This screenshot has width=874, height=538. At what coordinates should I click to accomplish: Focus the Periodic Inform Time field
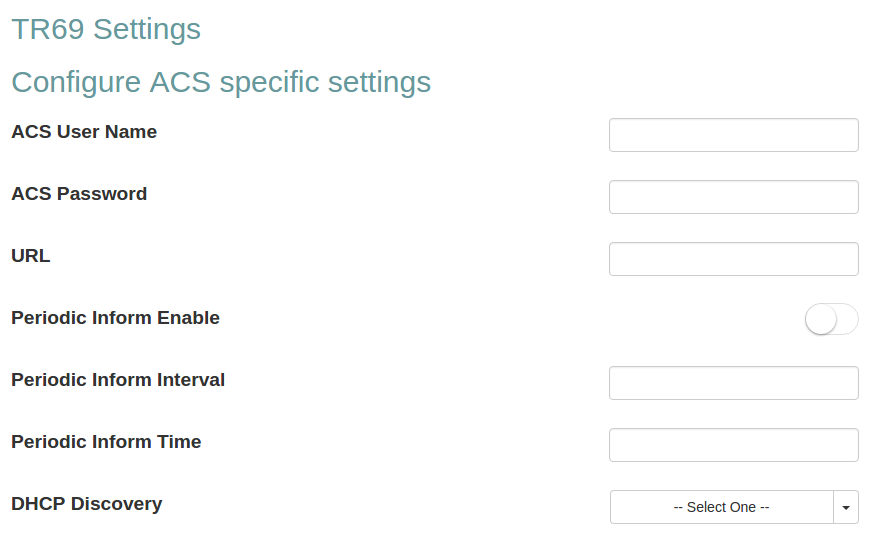(x=733, y=445)
